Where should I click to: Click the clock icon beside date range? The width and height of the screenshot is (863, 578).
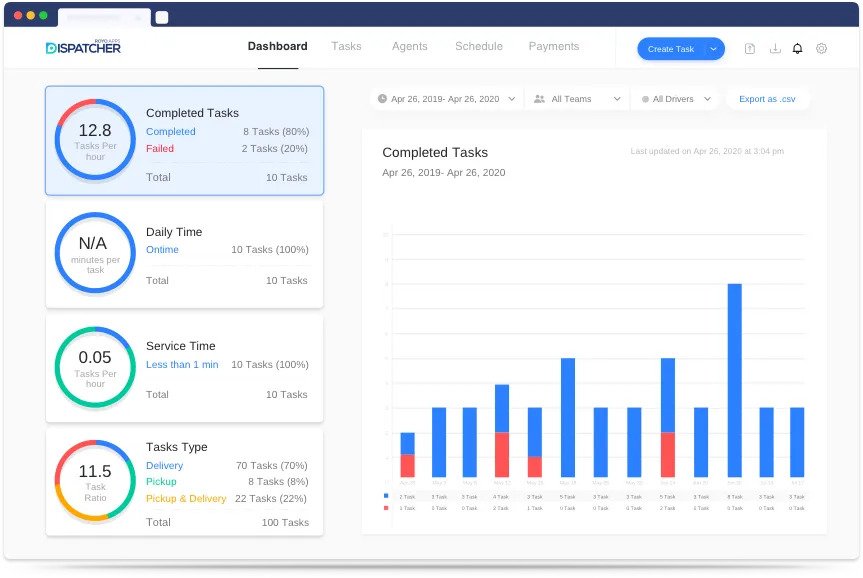(382, 99)
